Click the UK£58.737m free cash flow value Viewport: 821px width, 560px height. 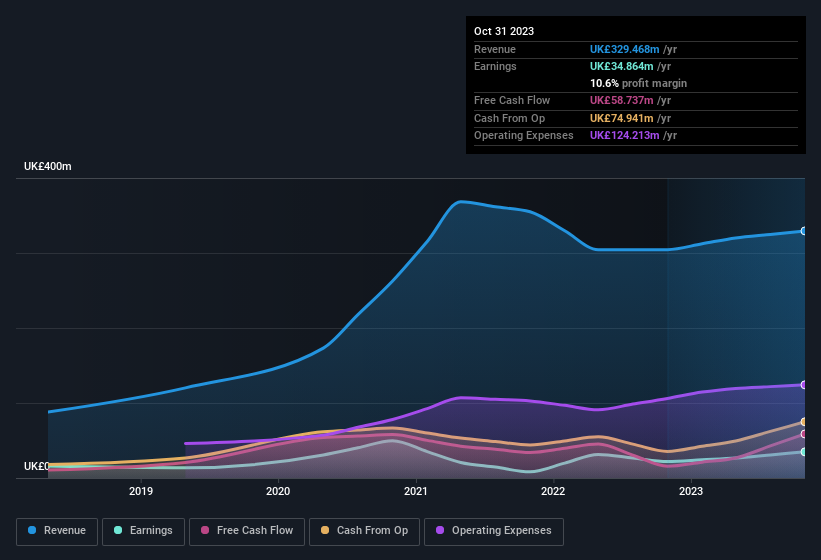622,100
